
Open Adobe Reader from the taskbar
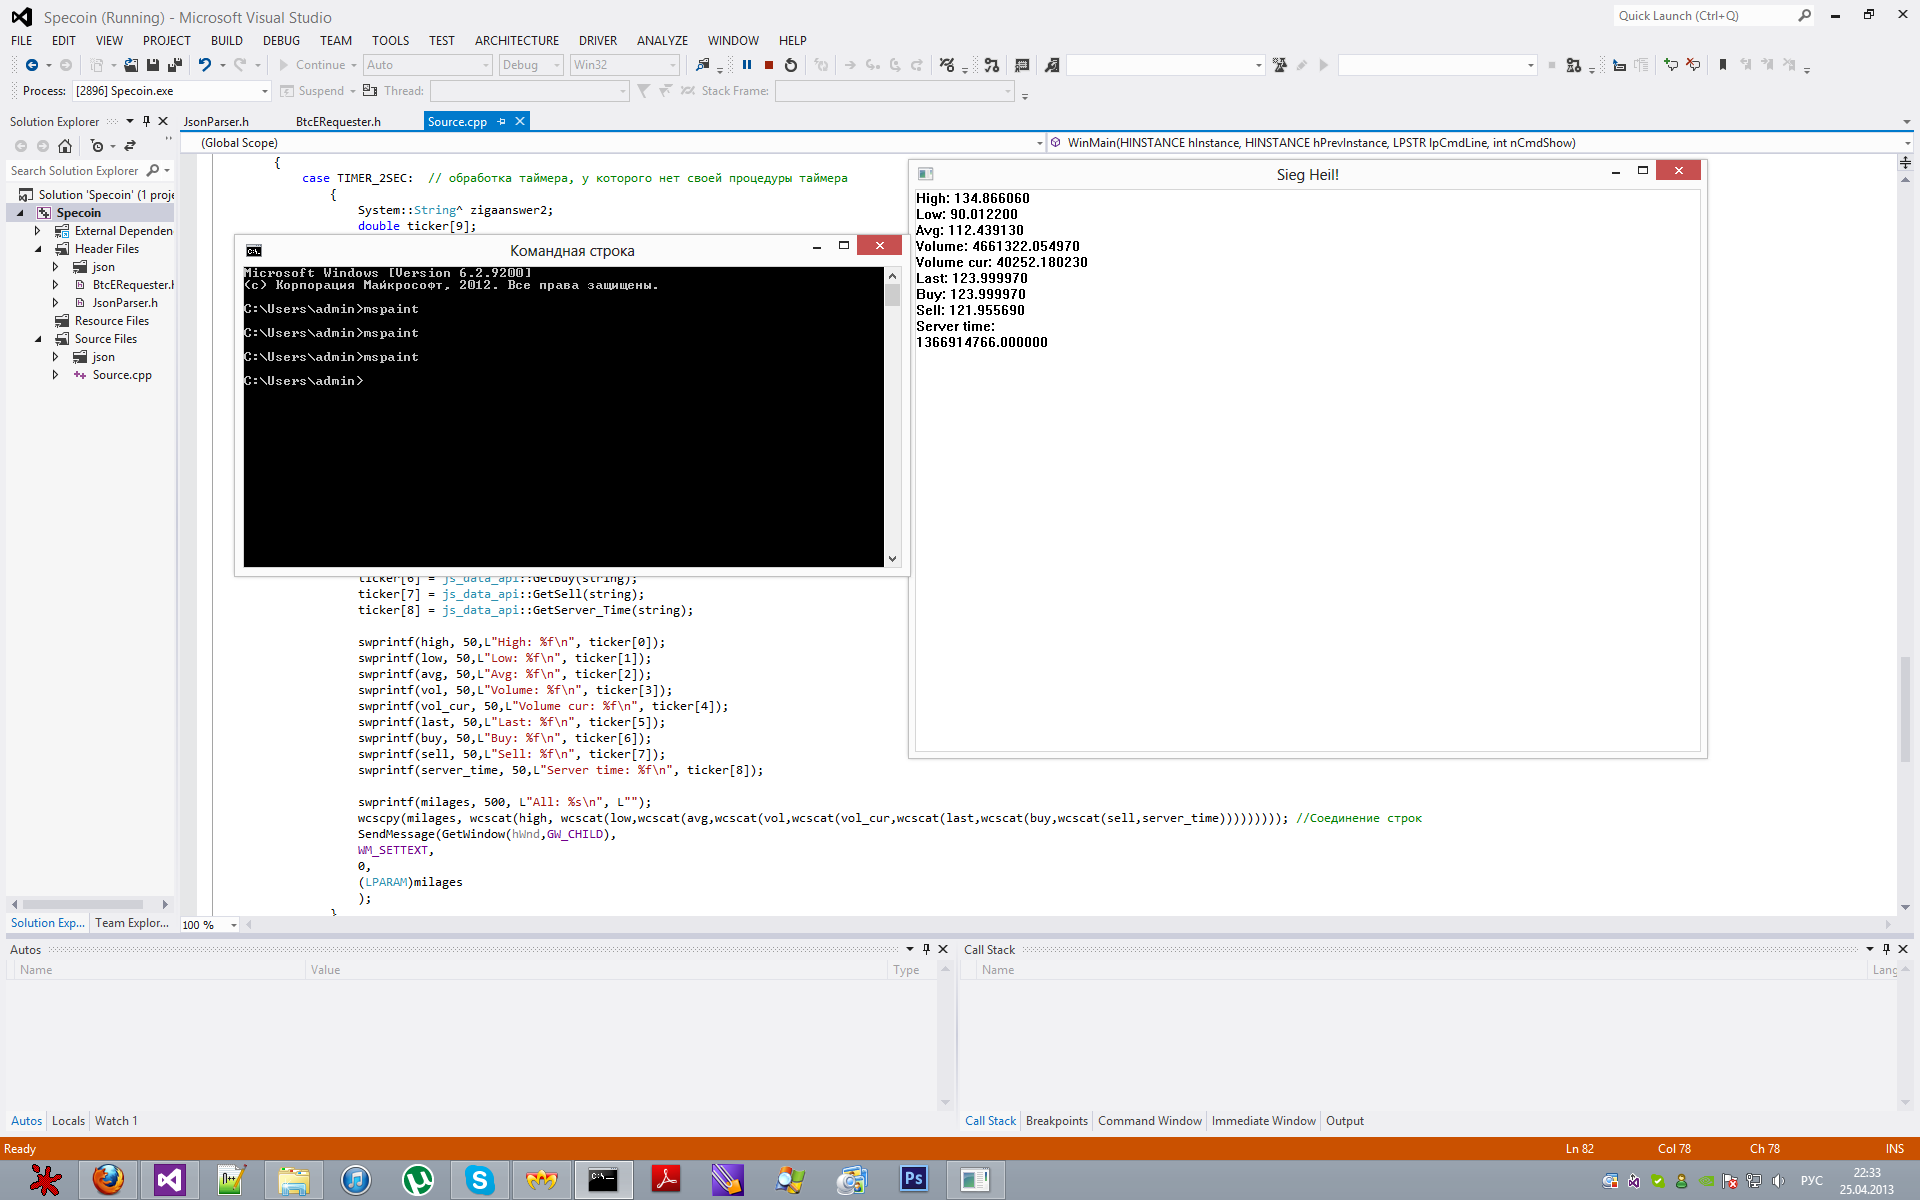pos(666,1180)
